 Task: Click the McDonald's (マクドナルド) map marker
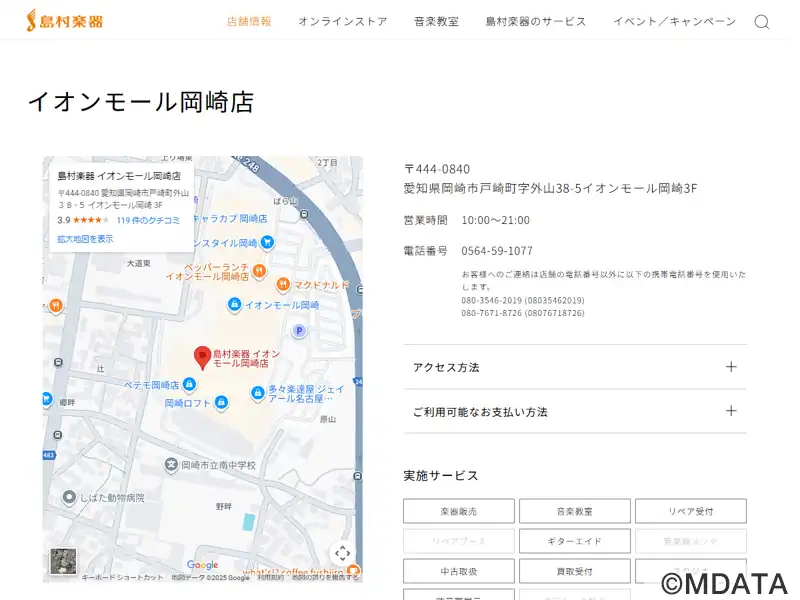pos(283,285)
